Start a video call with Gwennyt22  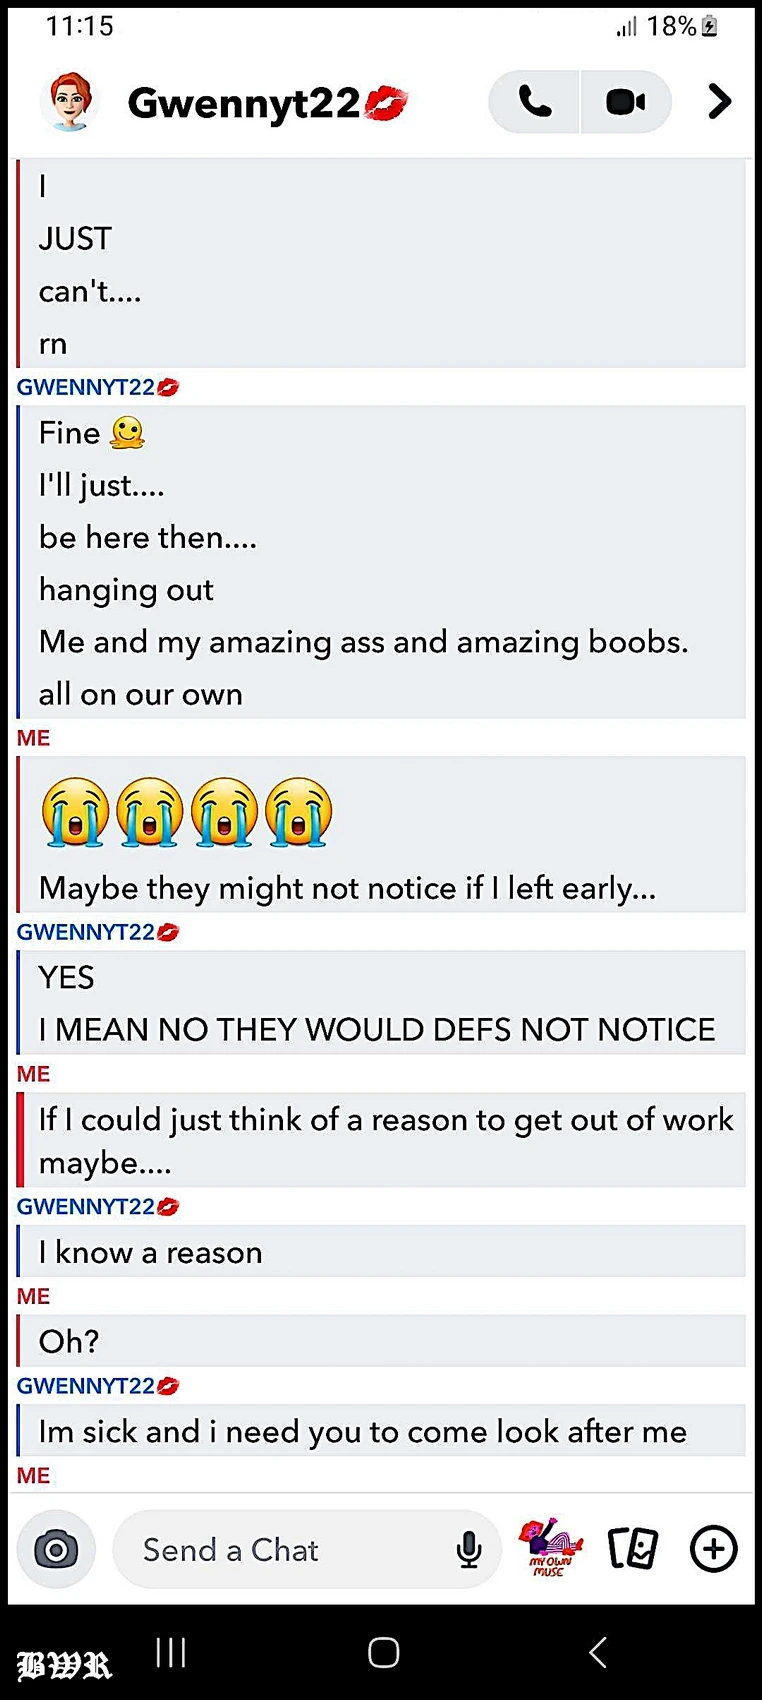point(626,102)
